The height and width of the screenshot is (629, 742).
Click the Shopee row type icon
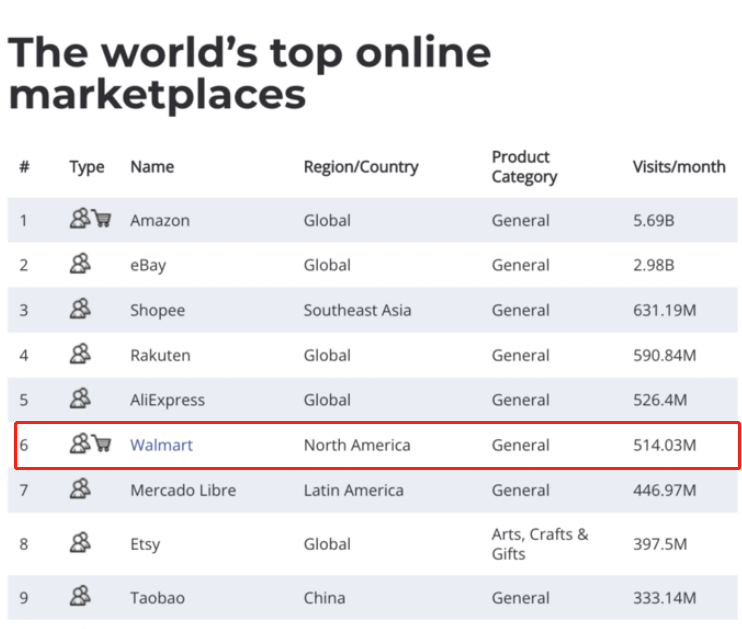[80, 309]
